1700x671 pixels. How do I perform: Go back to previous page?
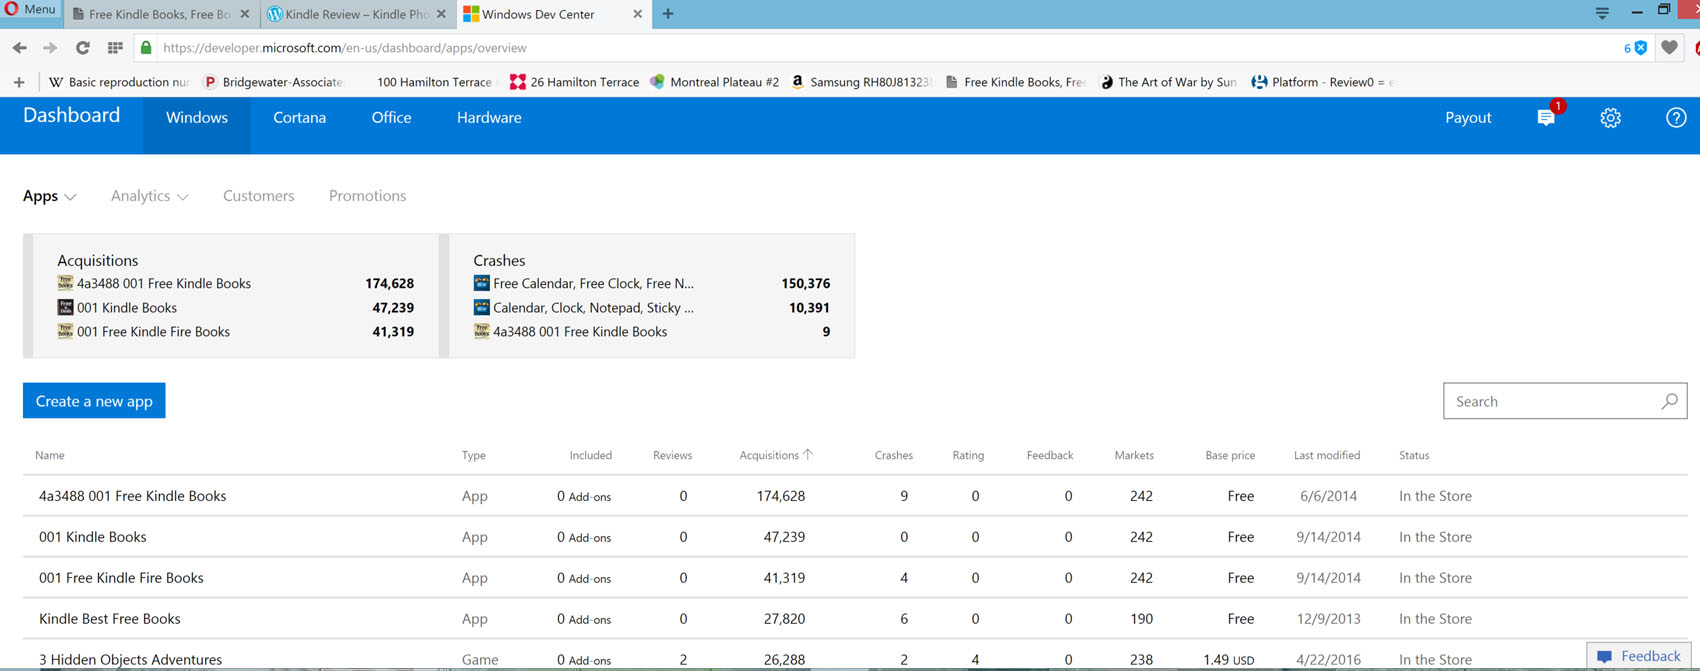click(19, 48)
